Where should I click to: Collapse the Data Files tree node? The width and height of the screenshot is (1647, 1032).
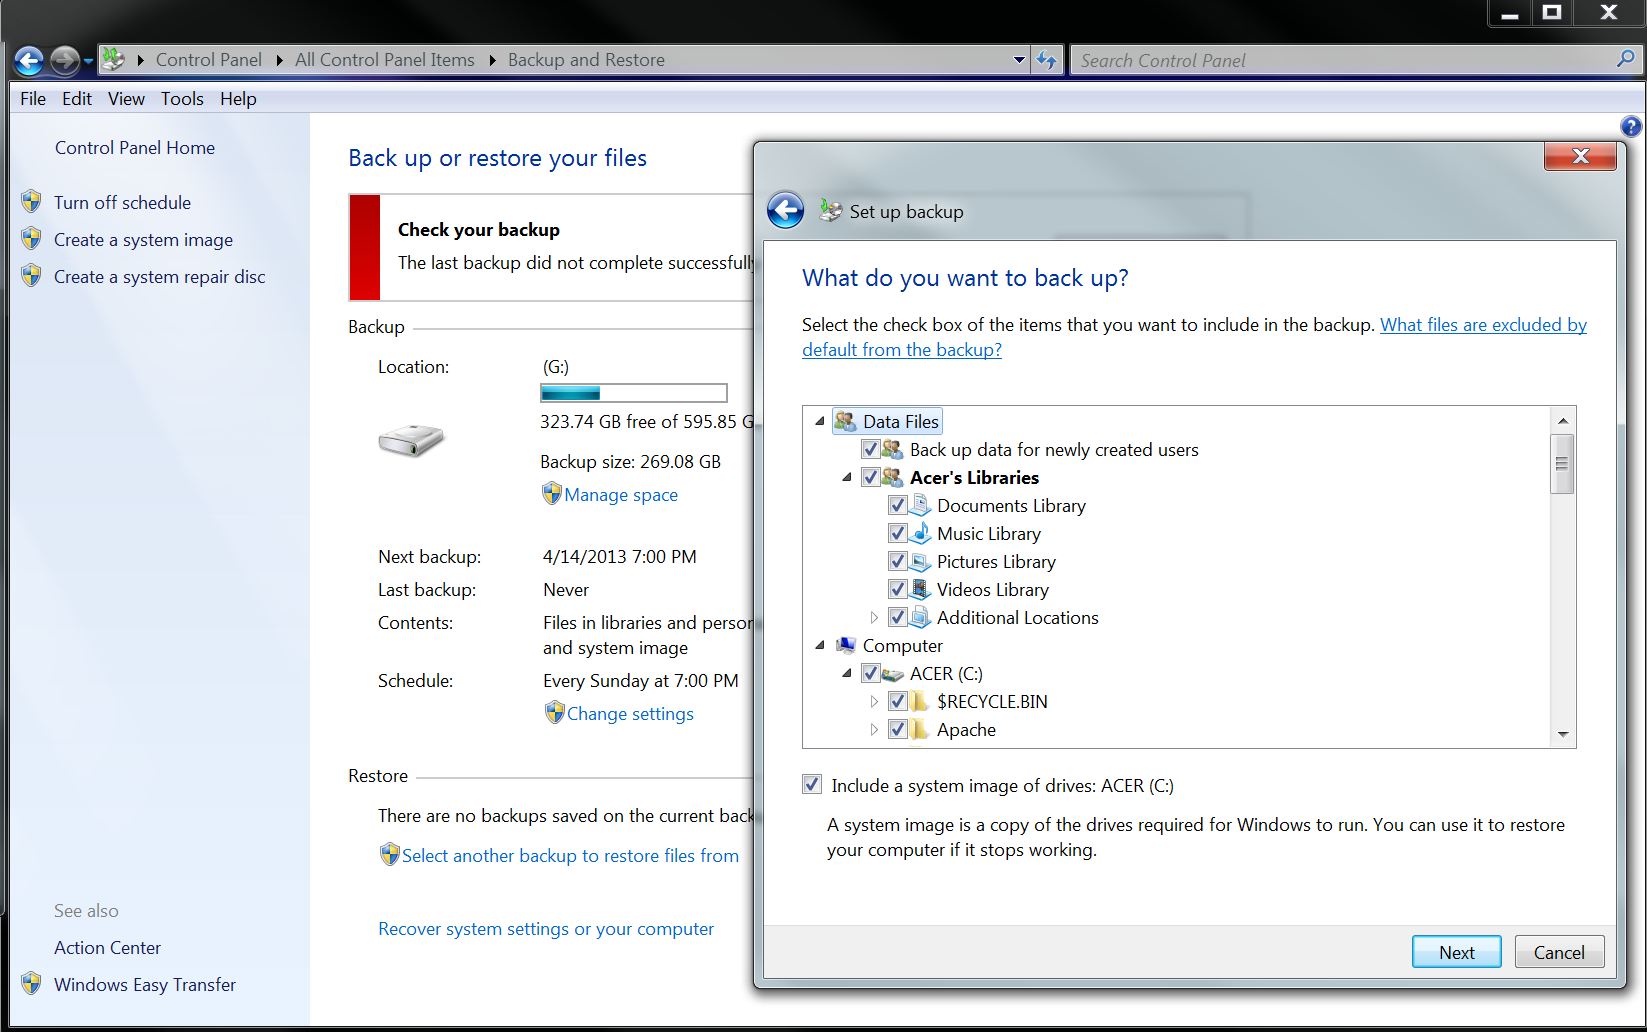click(820, 421)
